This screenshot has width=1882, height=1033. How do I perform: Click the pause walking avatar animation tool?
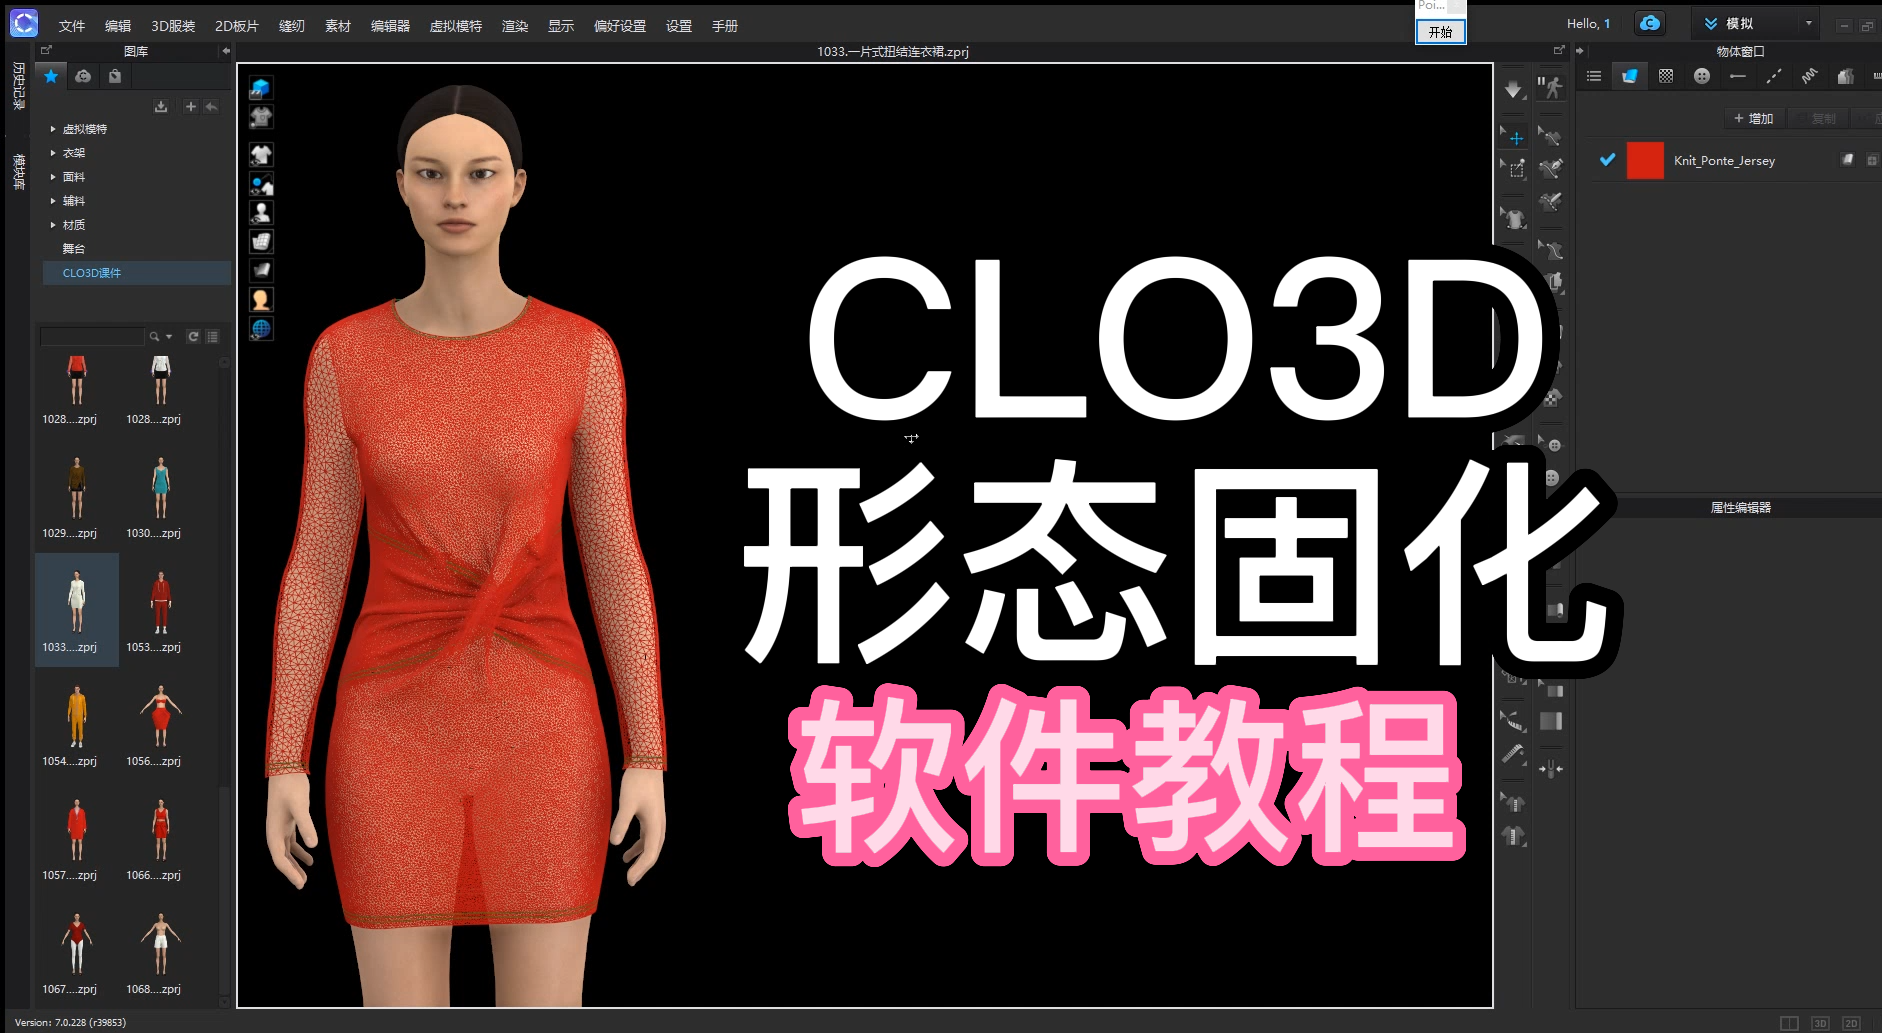pos(1550,88)
